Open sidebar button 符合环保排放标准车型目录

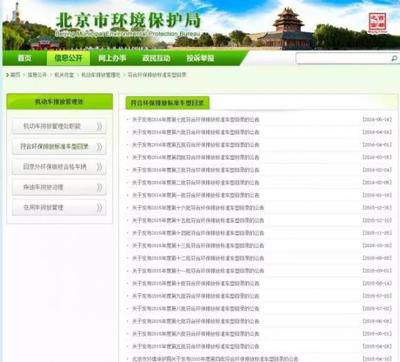coord(59,146)
